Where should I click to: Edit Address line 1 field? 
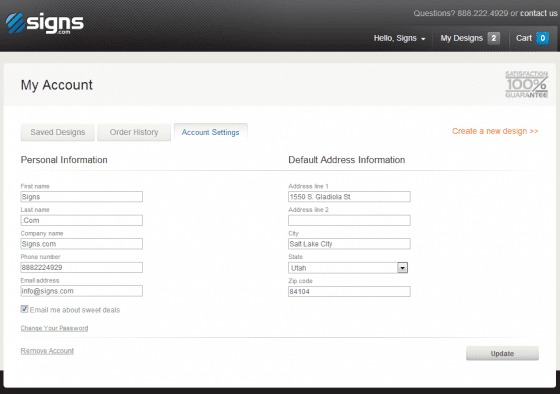point(349,197)
